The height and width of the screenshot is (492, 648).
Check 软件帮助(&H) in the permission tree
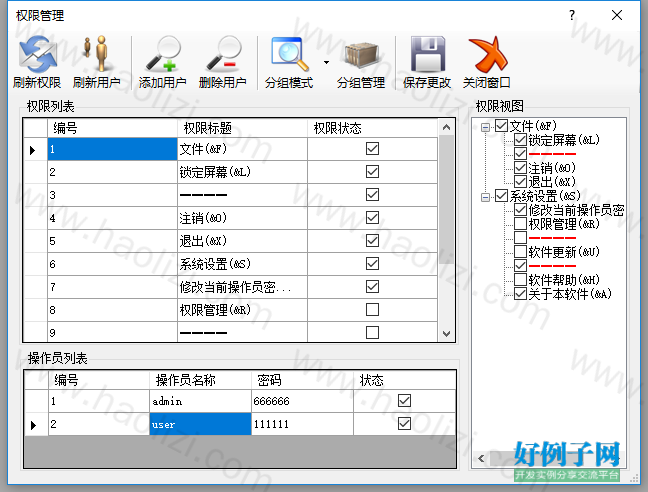tap(520, 280)
